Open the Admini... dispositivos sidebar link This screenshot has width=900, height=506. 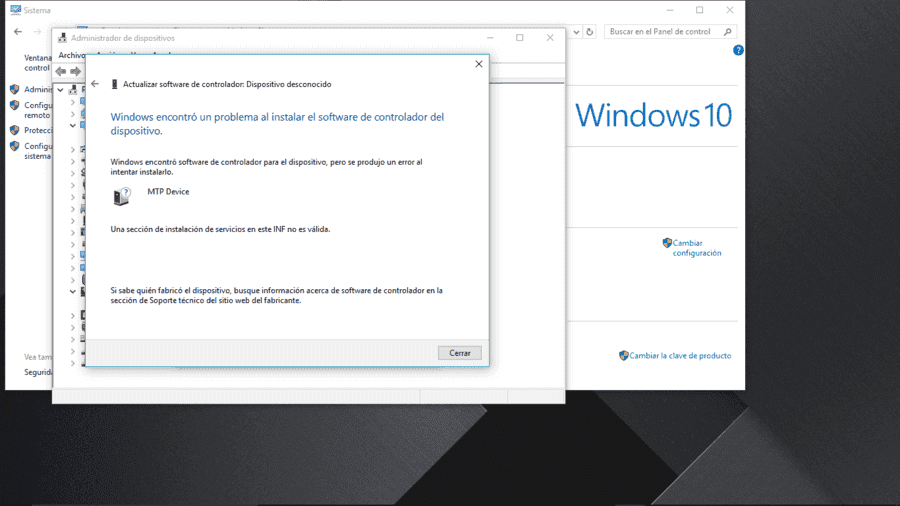click(37, 89)
